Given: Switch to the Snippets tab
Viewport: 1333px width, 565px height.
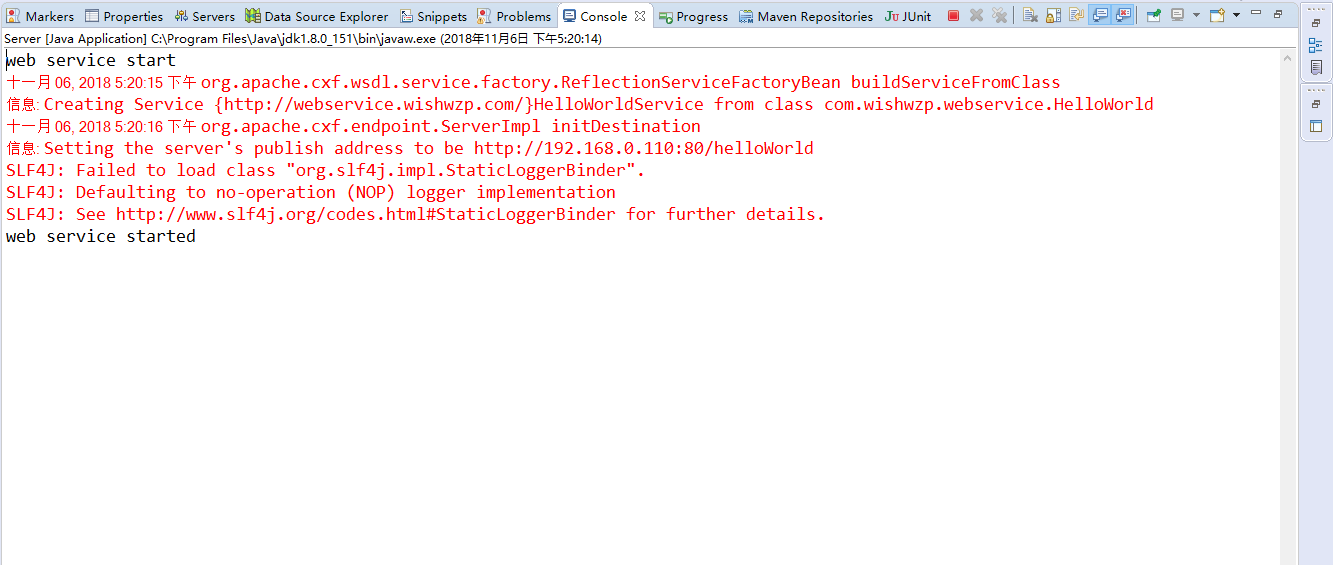Looking at the screenshot, I should [x=434, y=16].
